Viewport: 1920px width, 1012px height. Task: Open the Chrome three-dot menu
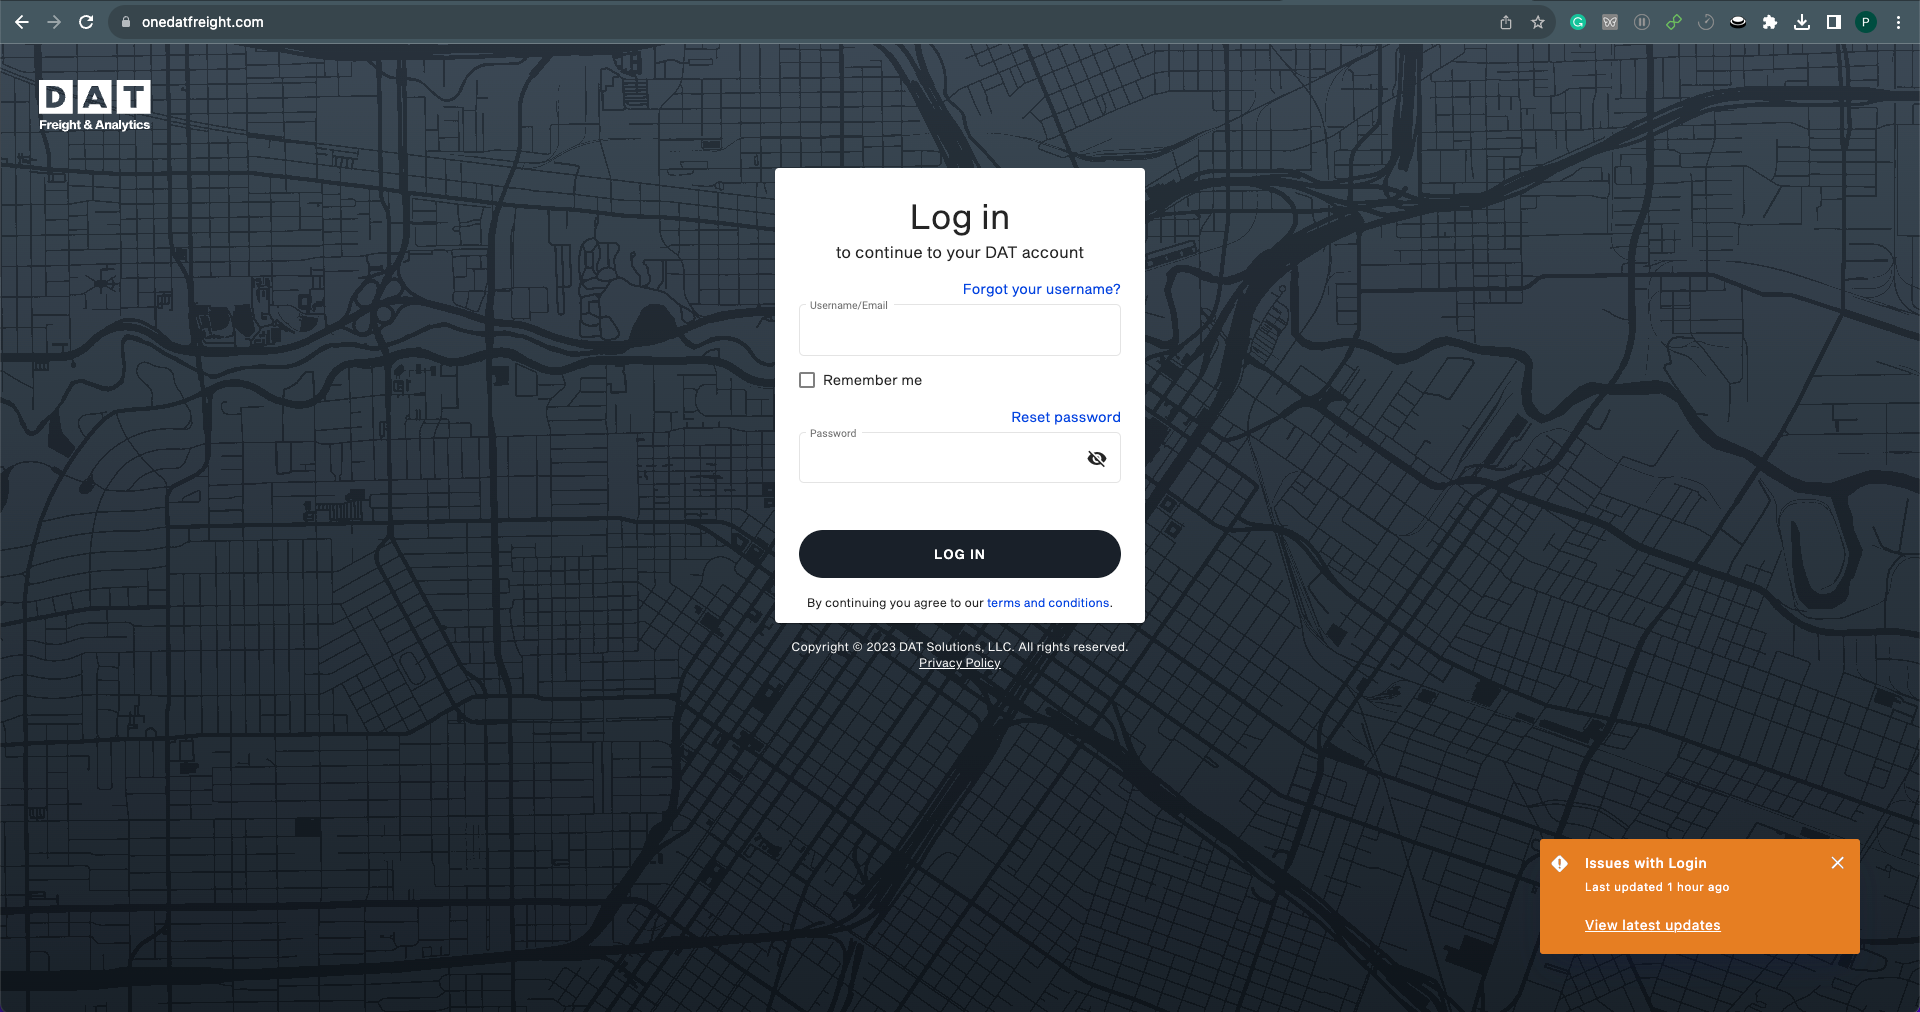click(x=1898, y=22)
